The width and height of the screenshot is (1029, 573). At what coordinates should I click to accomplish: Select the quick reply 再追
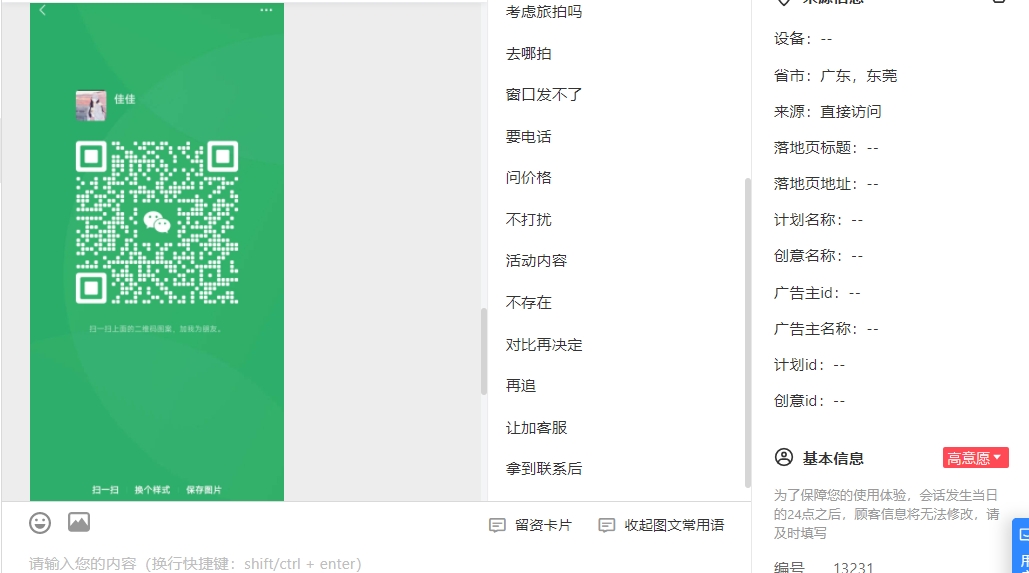tap(520, 386)
